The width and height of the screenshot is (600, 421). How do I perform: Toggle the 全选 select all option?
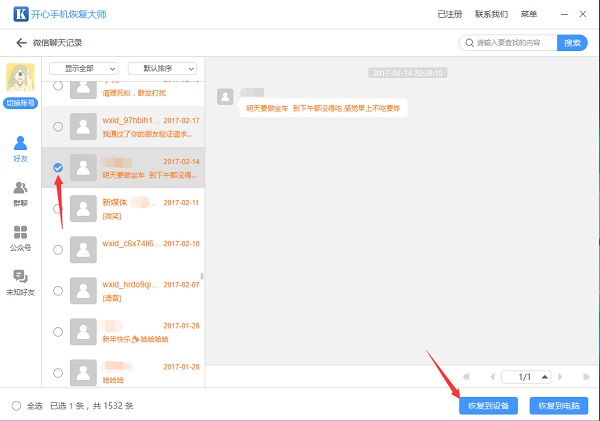[16, 406]
